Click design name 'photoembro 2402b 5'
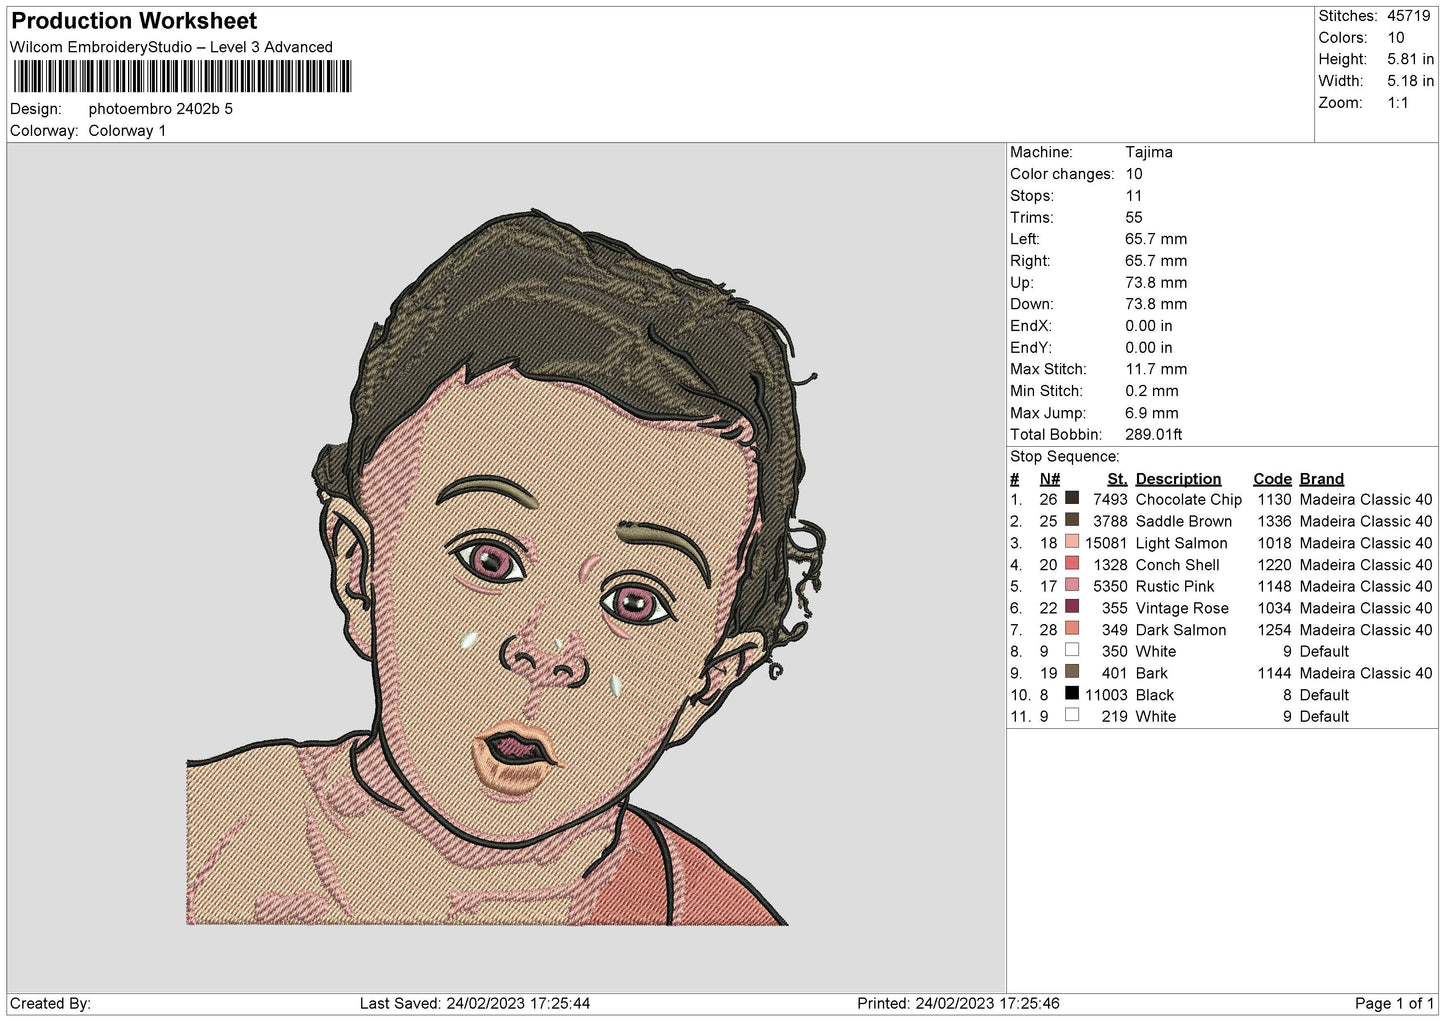The image size is (1445, 1021). point(161,109)
